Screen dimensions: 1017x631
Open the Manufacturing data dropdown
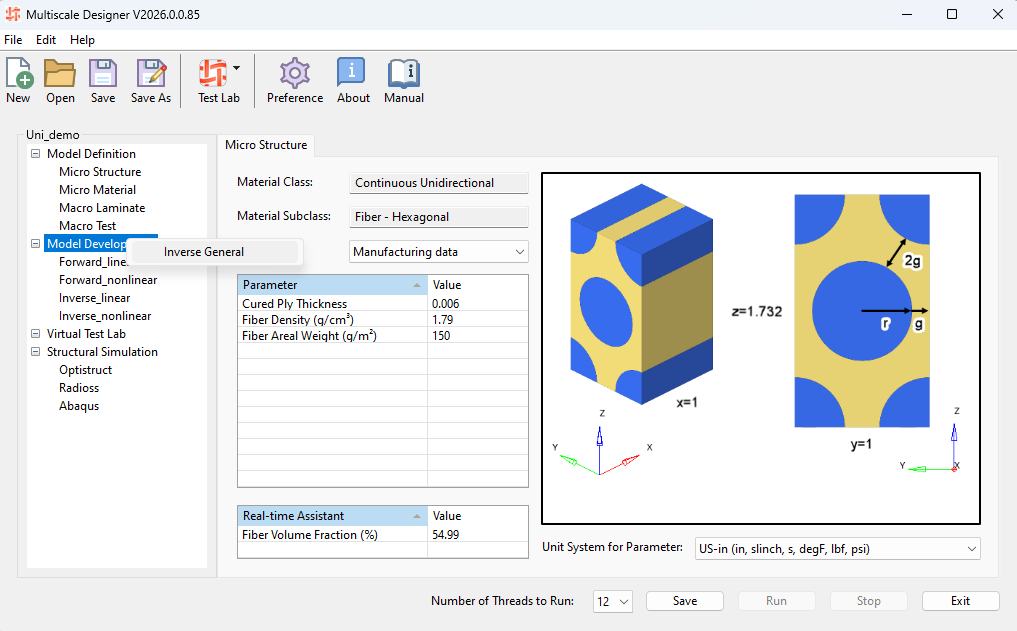pos(438,252)
